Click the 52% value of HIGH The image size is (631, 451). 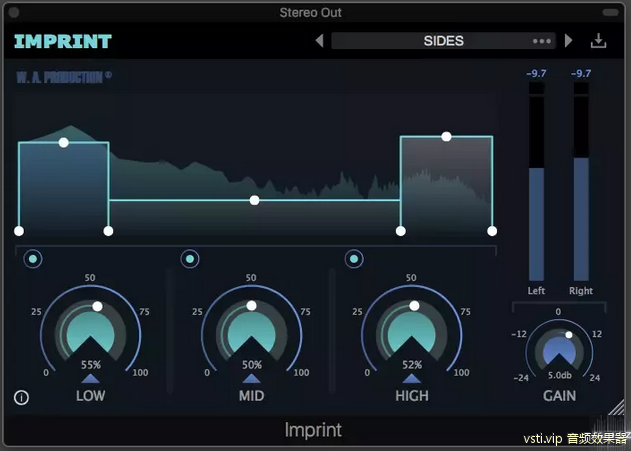click(412, 365)
